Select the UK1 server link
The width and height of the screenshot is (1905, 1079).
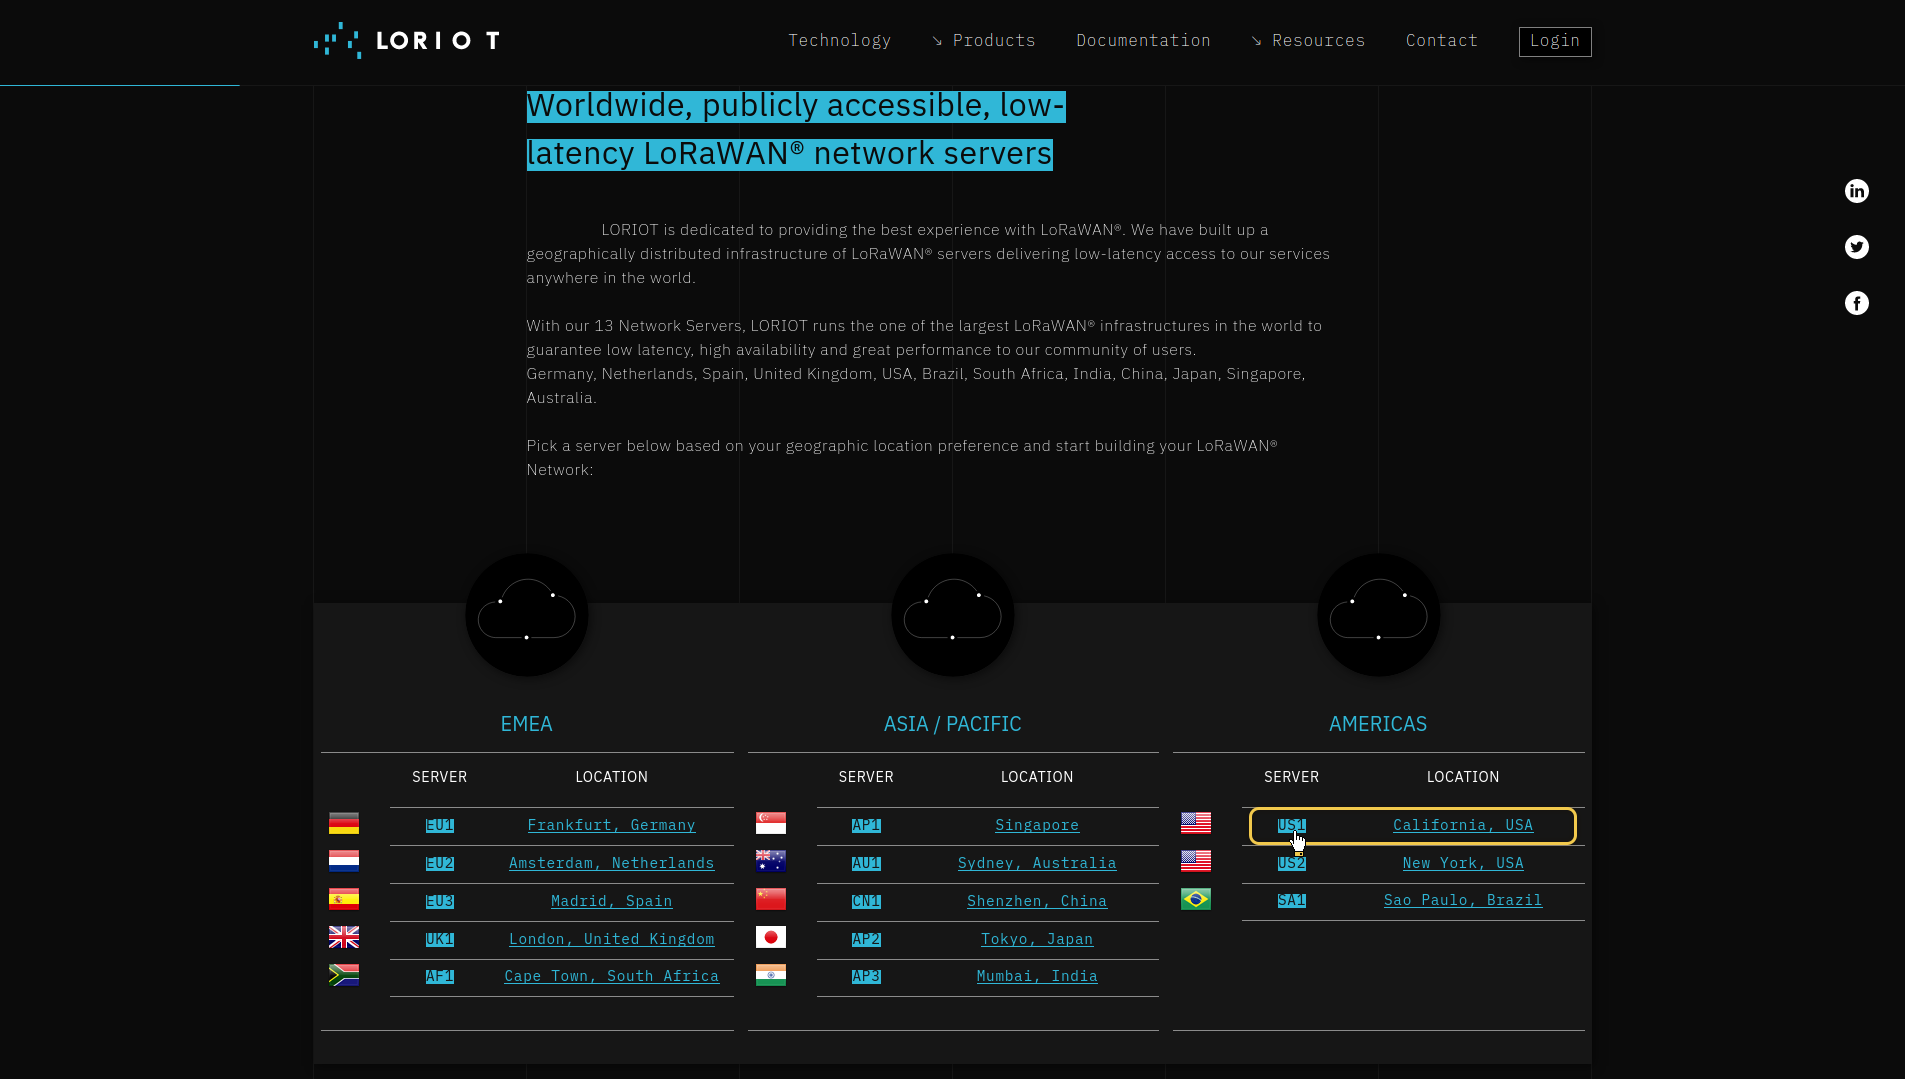click(x=440, y=939)
